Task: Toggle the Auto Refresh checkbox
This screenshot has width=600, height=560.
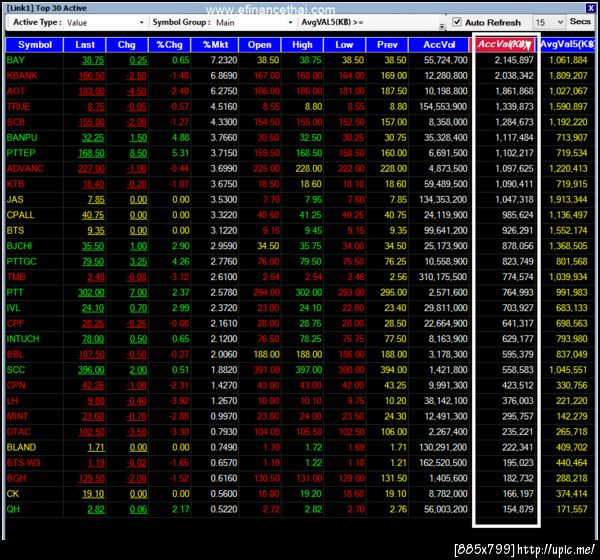Action: [457, 22]
